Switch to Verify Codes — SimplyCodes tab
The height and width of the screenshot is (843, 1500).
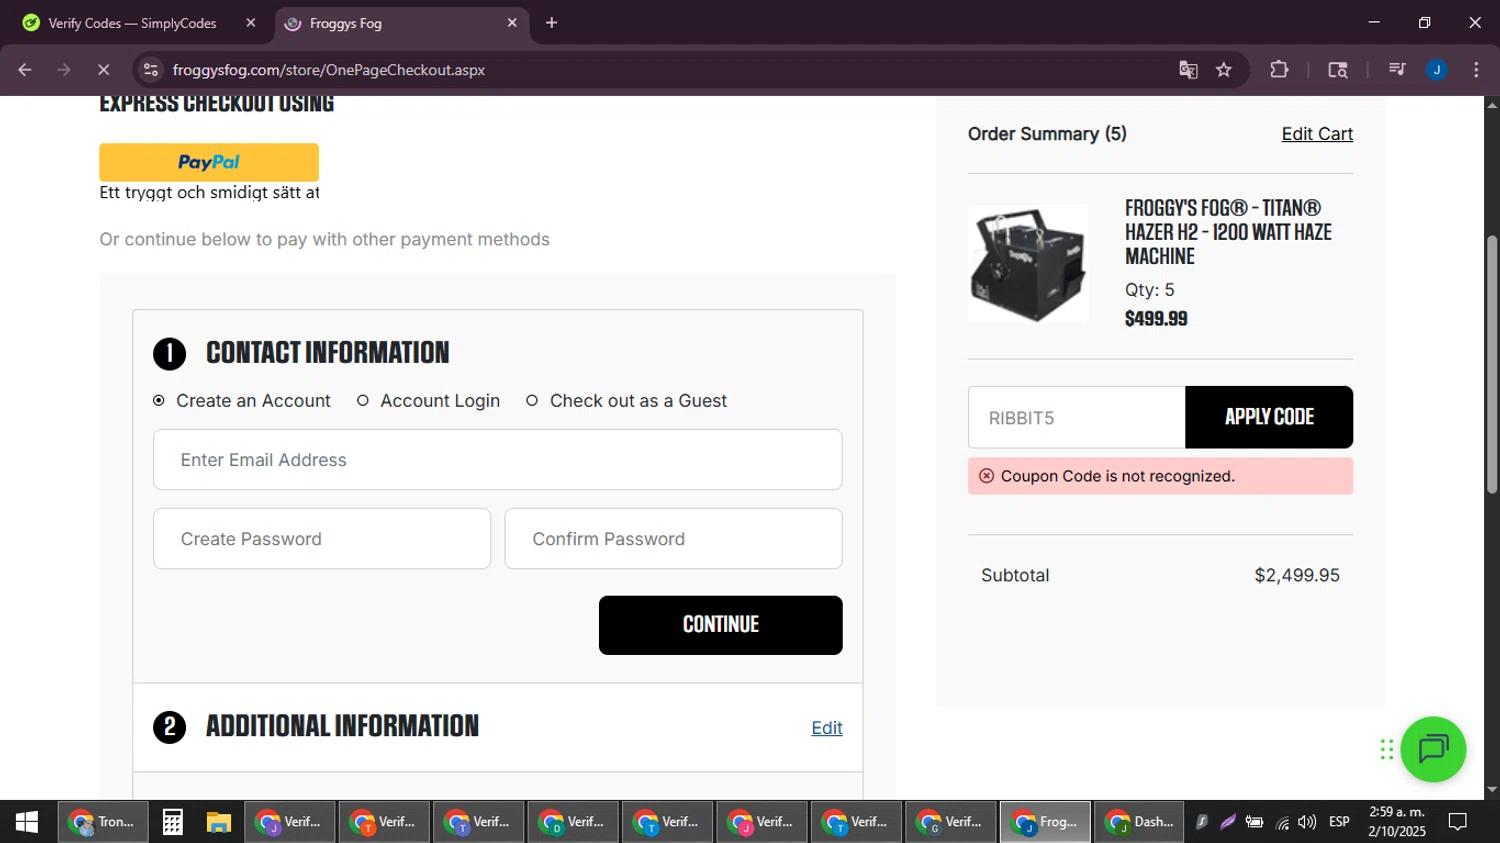click(x=134, y=23)
